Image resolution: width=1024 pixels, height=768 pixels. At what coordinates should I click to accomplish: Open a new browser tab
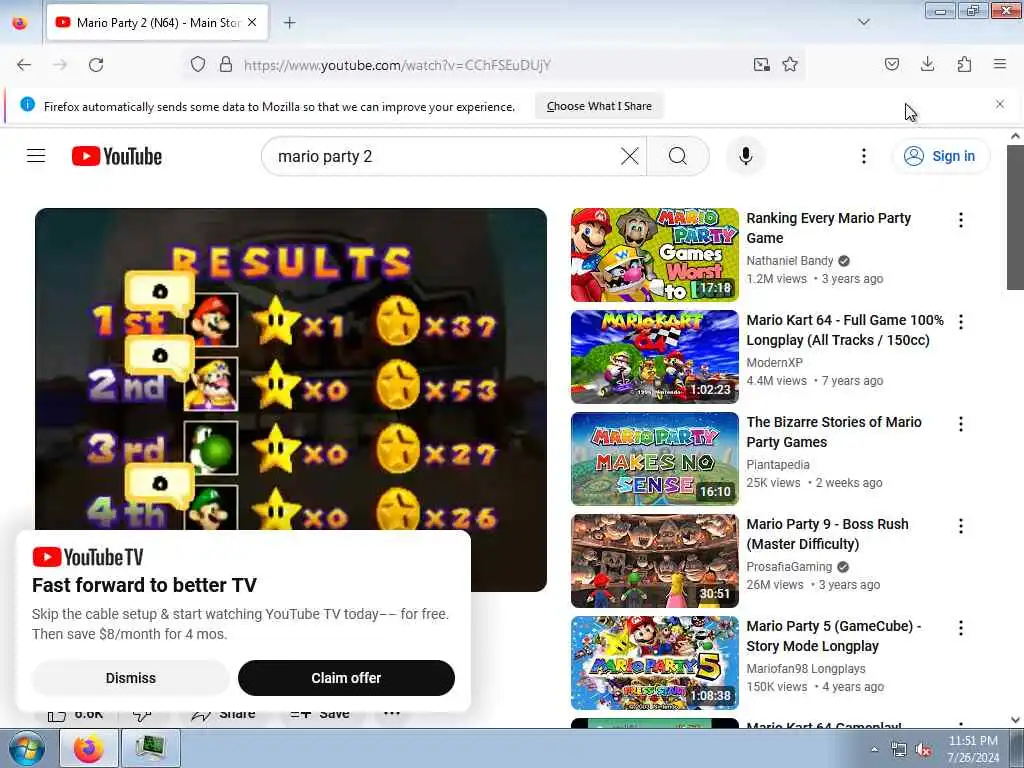coord(289,23)
